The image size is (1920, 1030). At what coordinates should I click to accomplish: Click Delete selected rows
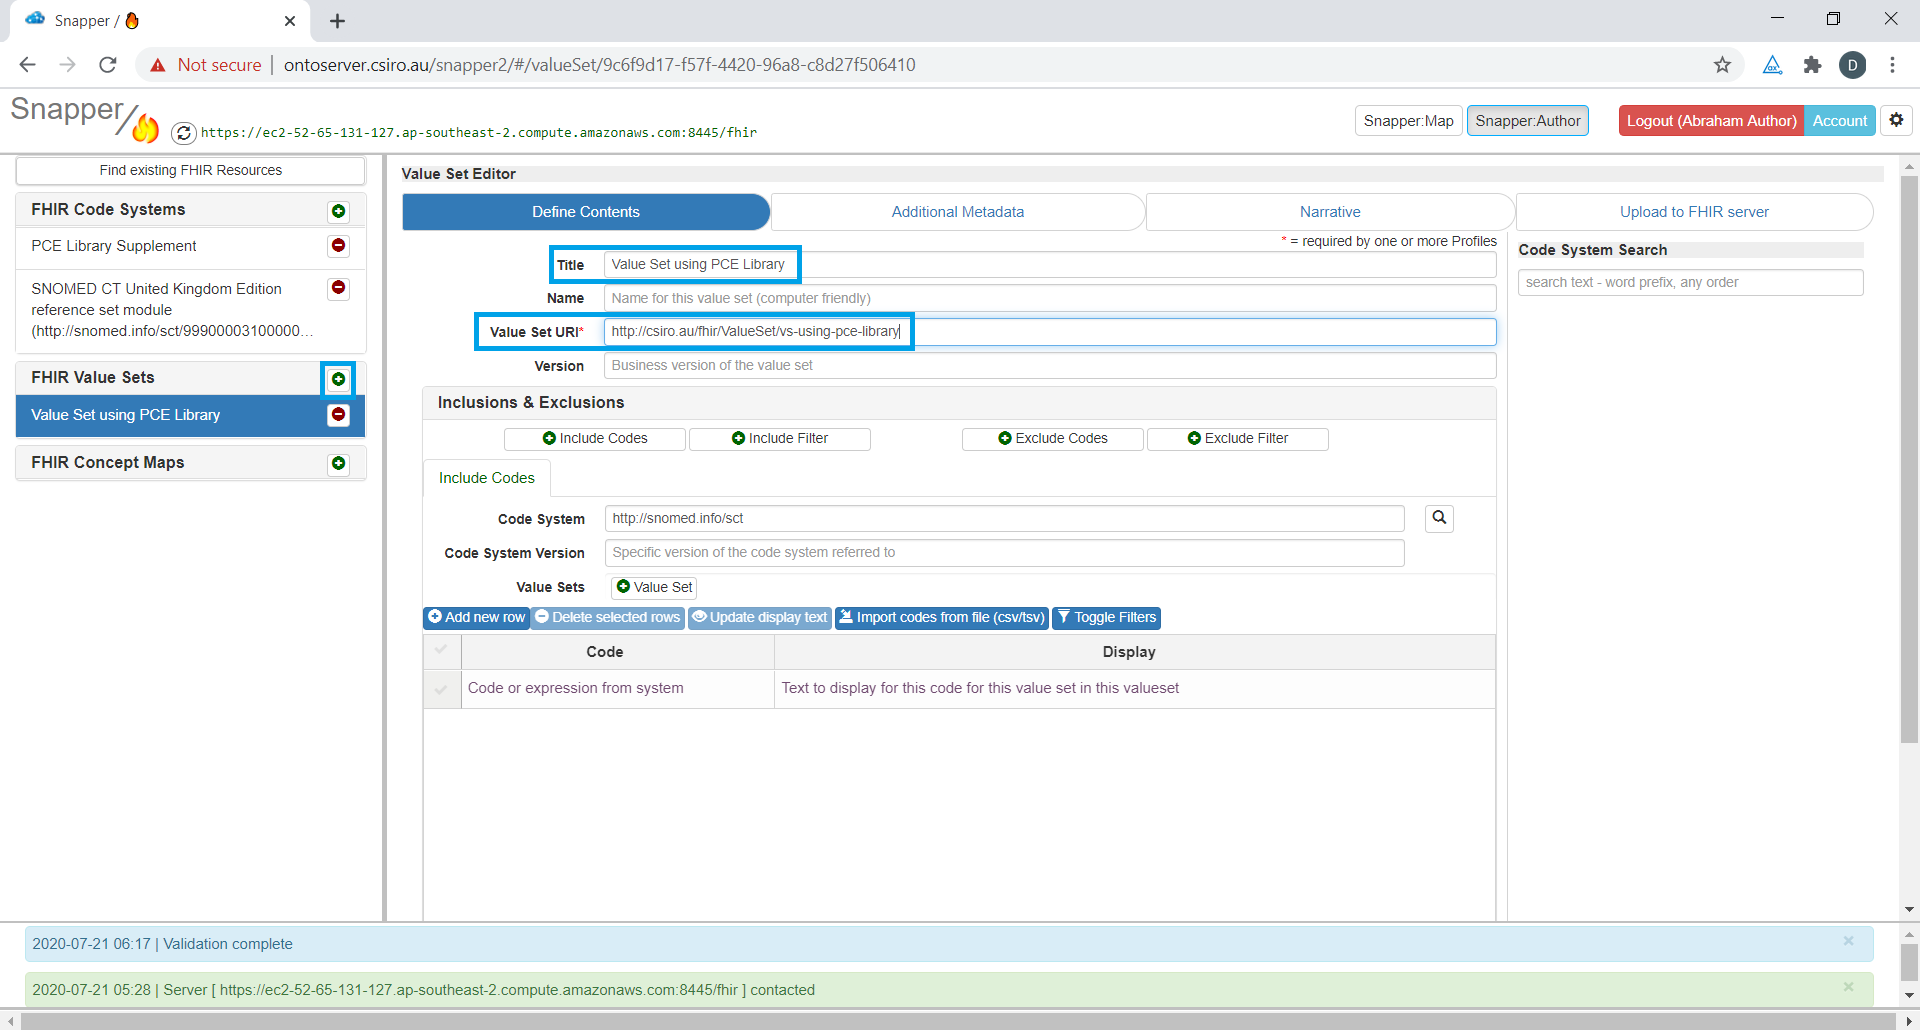[607, 618]
